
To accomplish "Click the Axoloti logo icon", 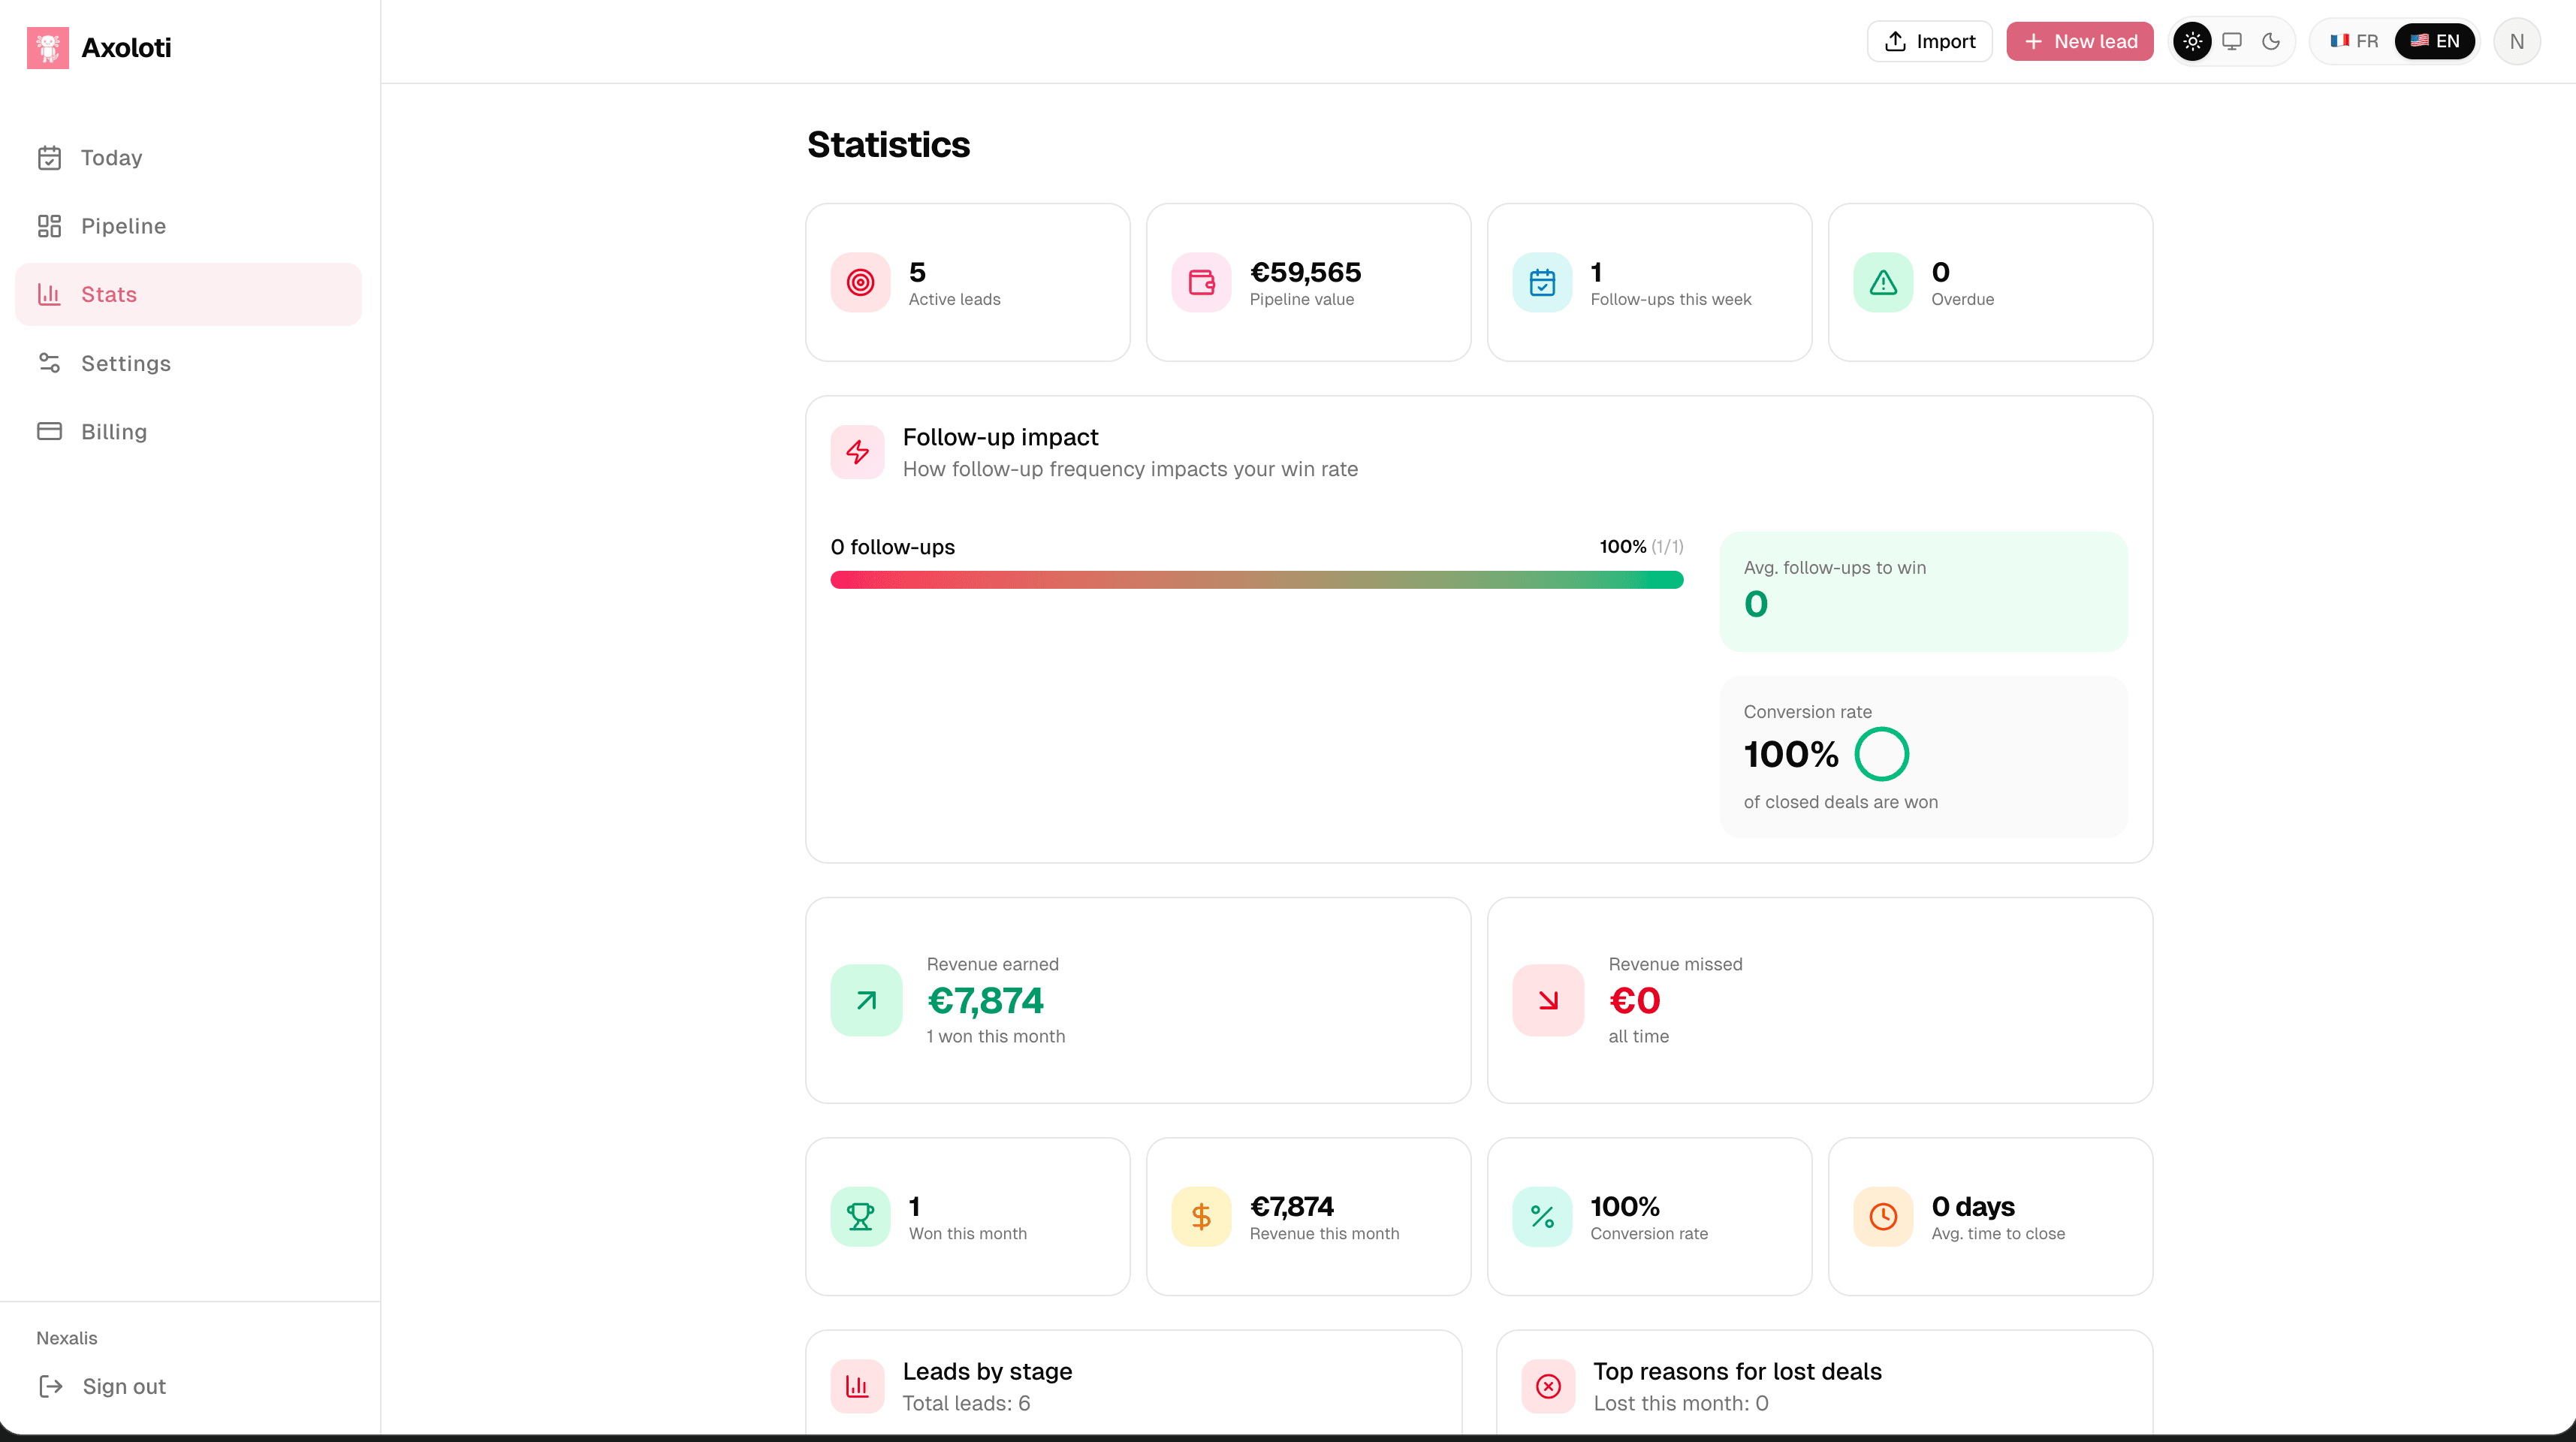I will 48,47.
